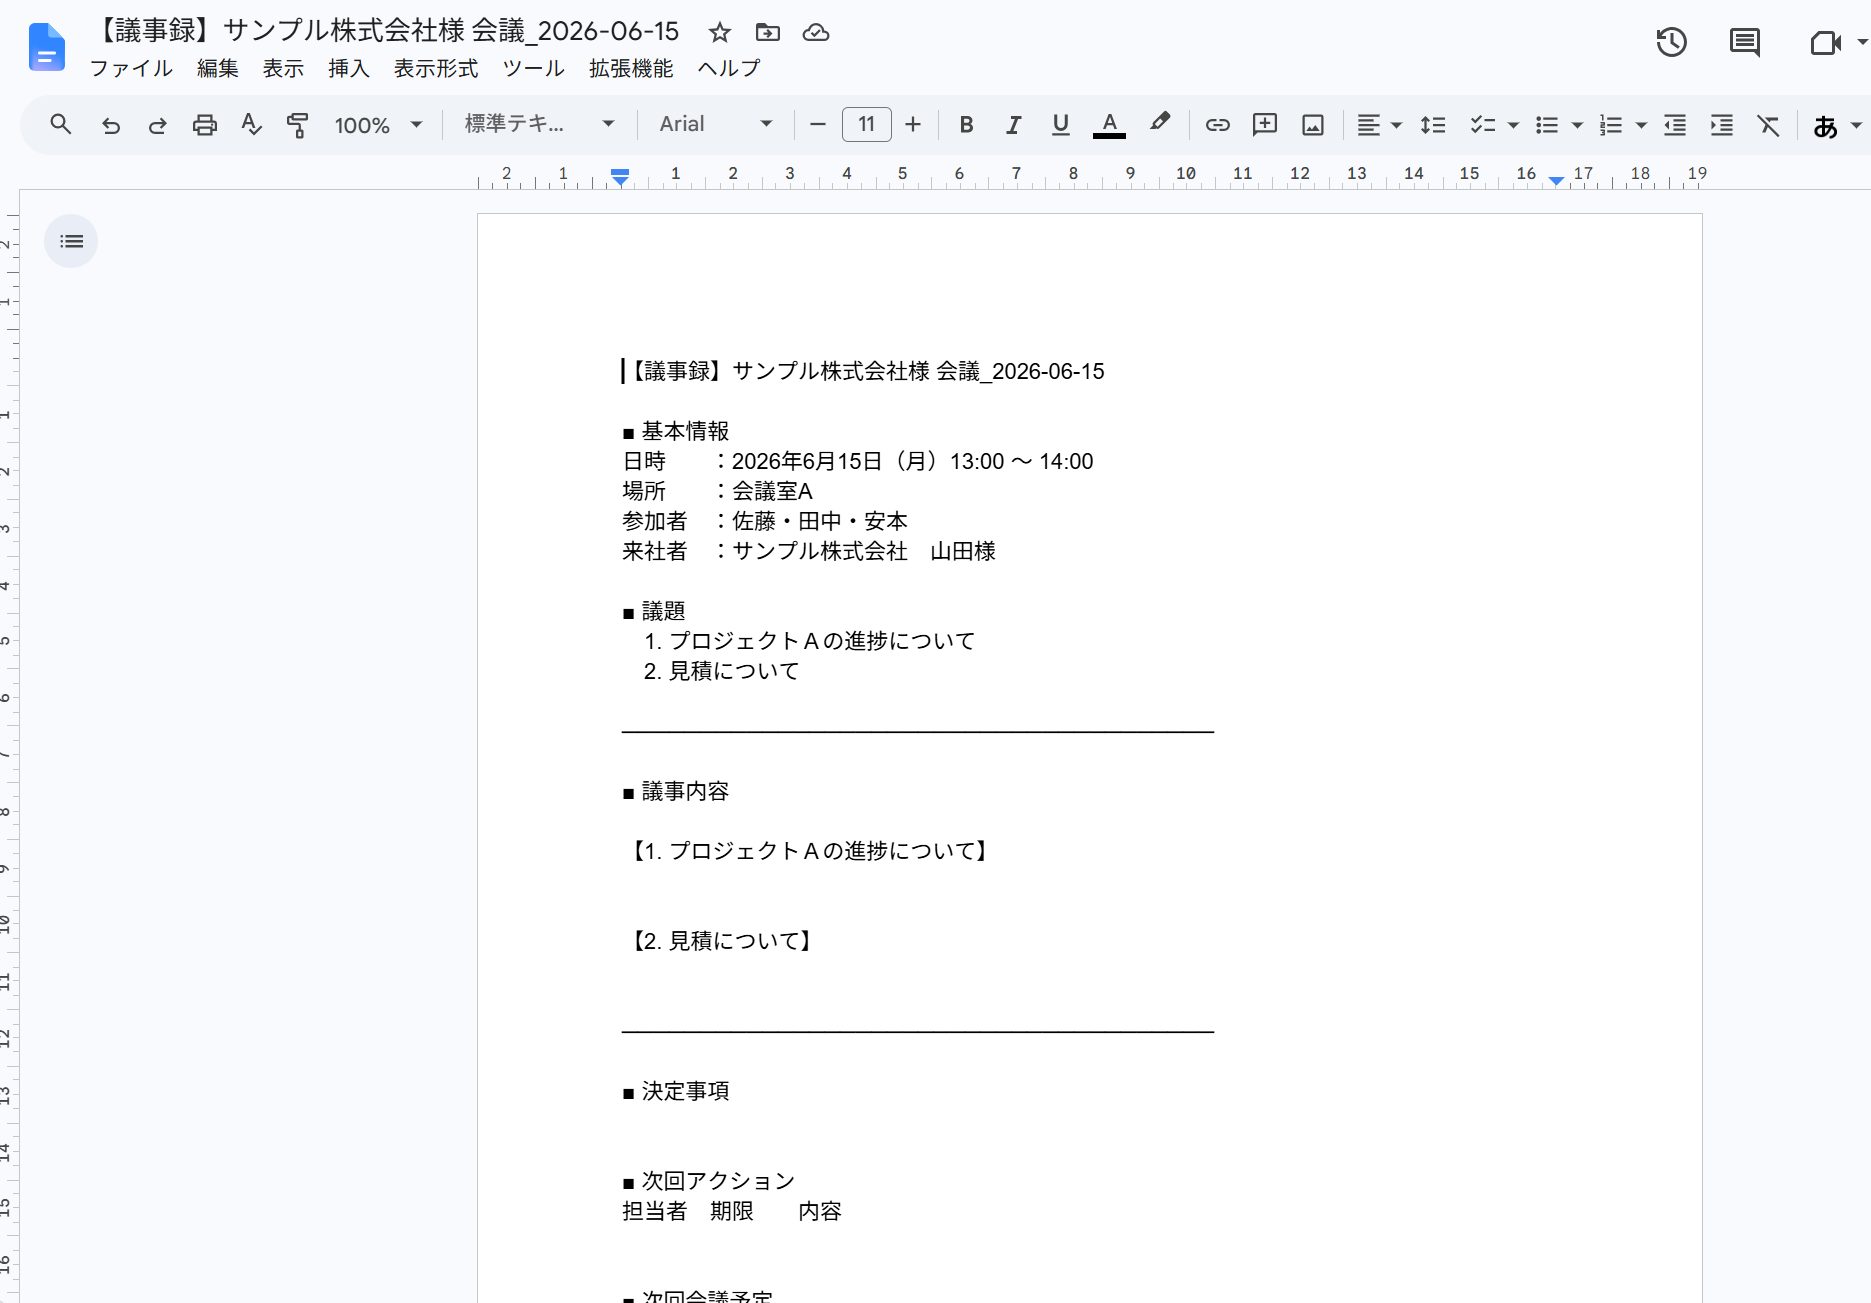
Task: Click the 参加者 line 佐藤・田中・安本
Action: [x=765, y=521]
